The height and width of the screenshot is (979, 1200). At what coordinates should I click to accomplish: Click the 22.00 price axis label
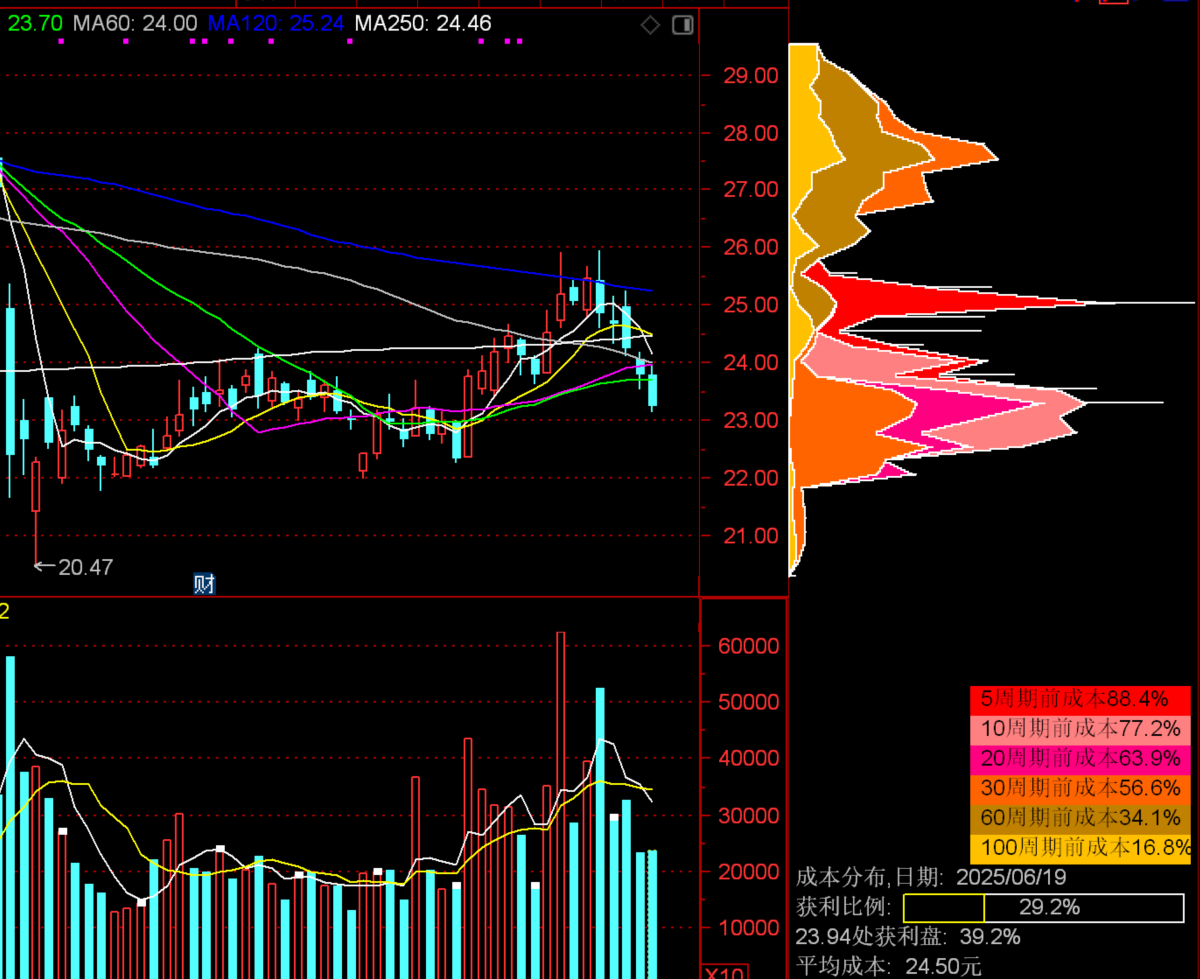[751, 478]
